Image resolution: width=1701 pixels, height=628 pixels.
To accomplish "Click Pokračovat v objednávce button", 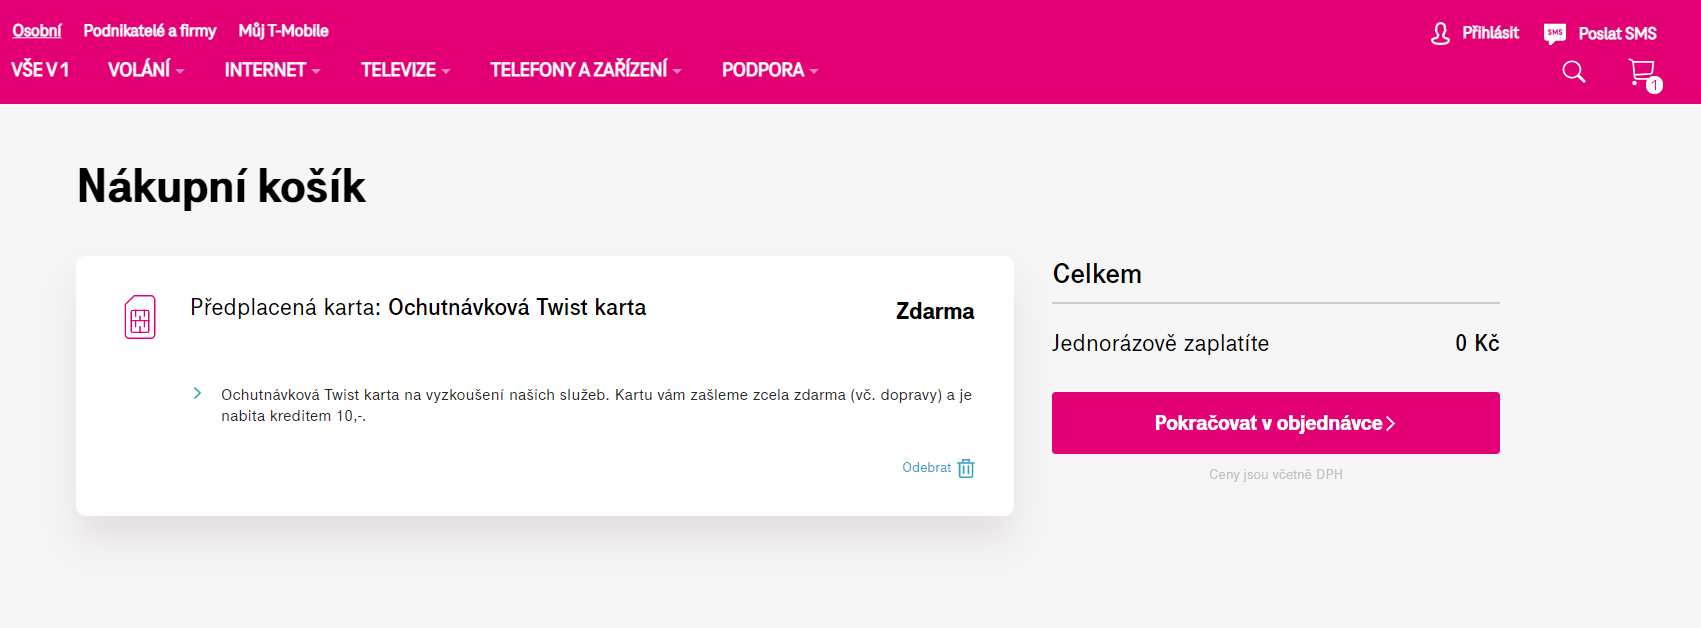I will coord(1275,423).
